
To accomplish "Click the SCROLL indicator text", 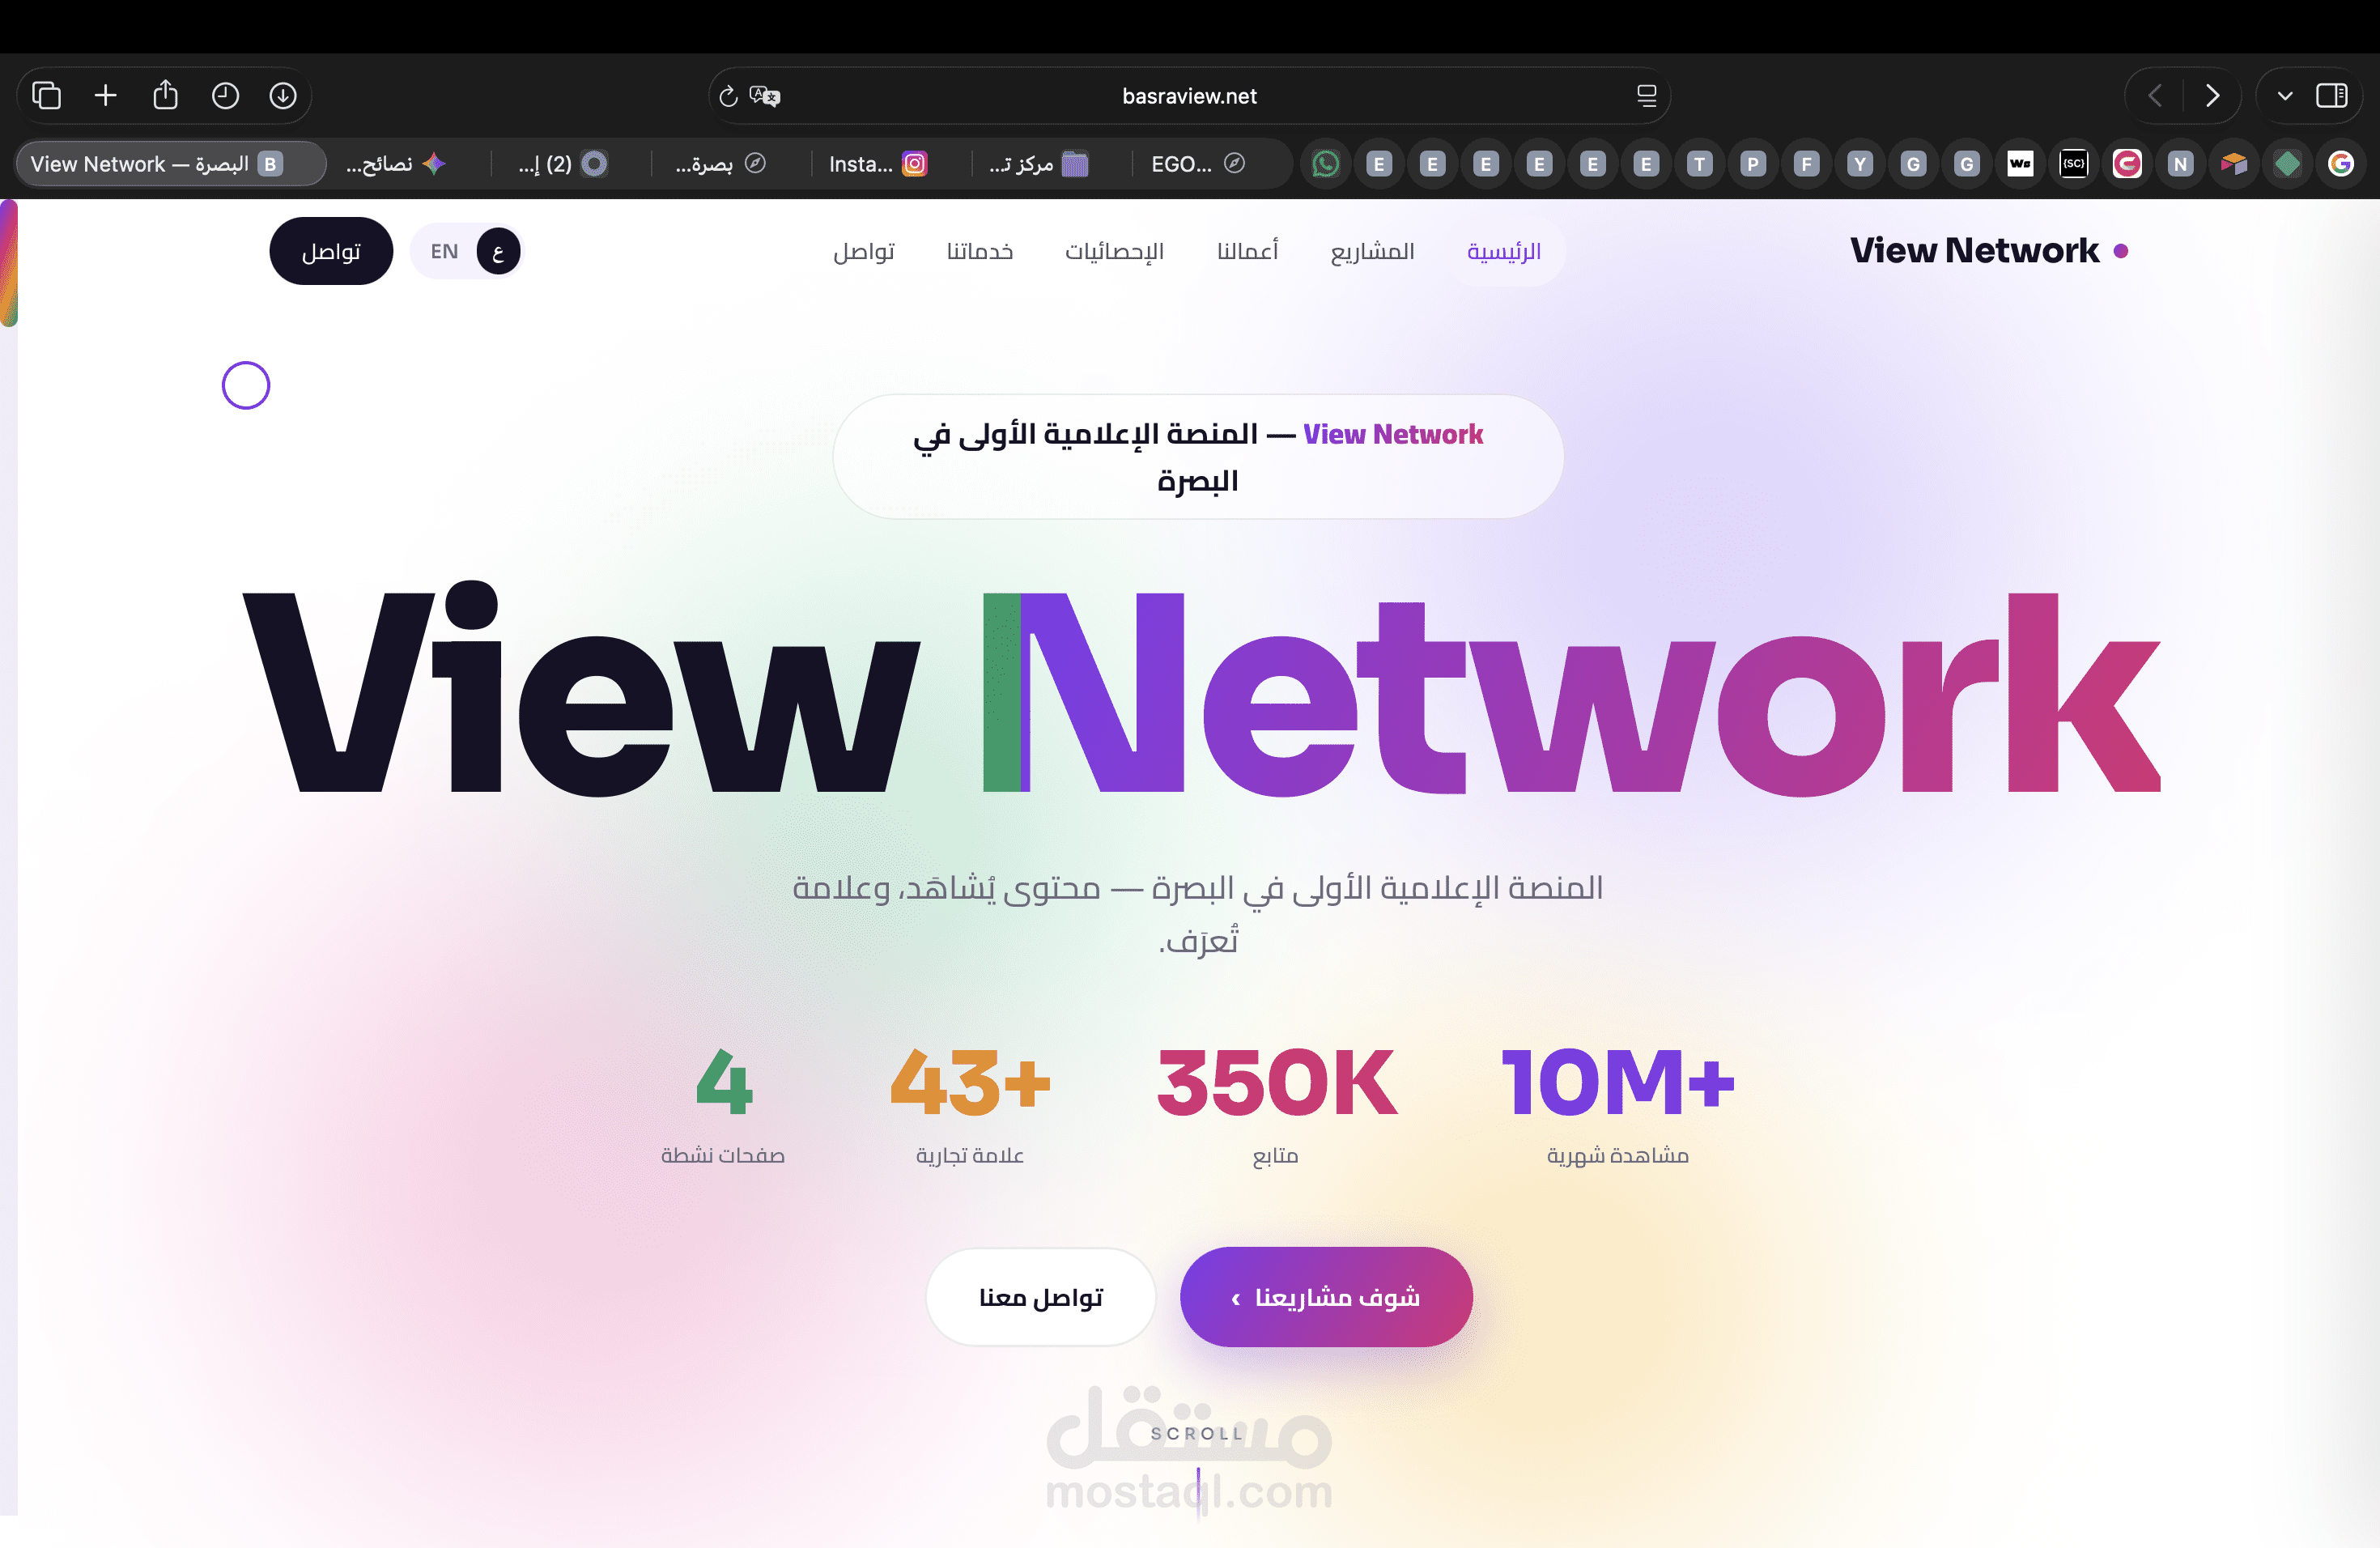I will tap(1197, 1433).
